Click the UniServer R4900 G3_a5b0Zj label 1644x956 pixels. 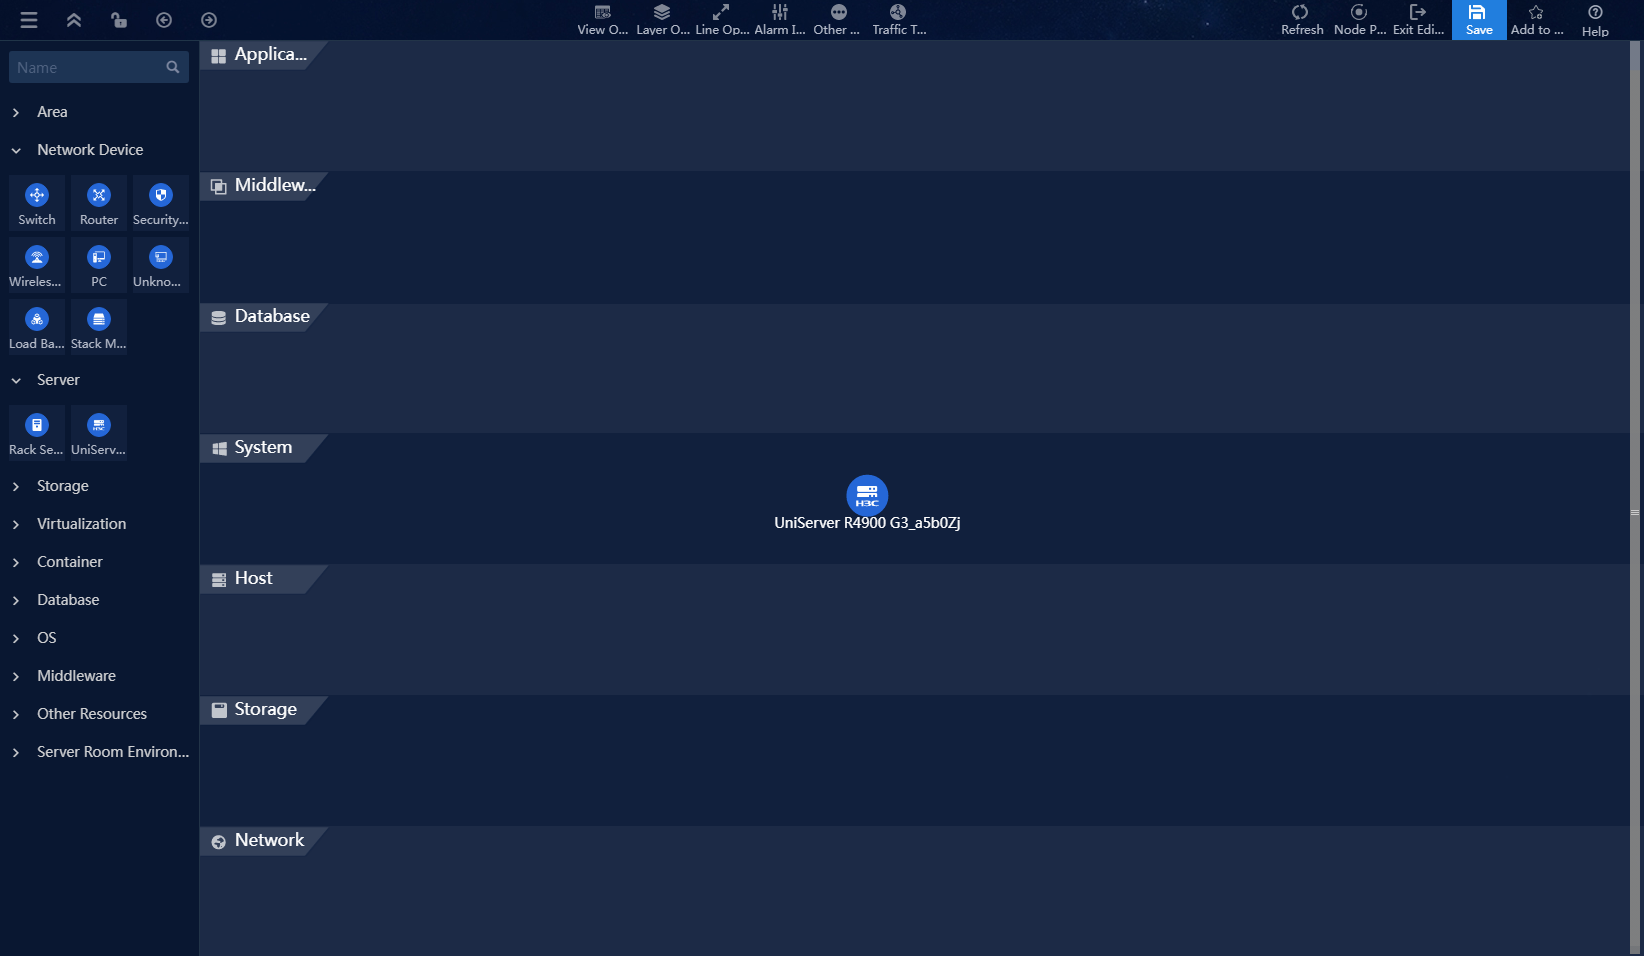(x=867, y=523)
